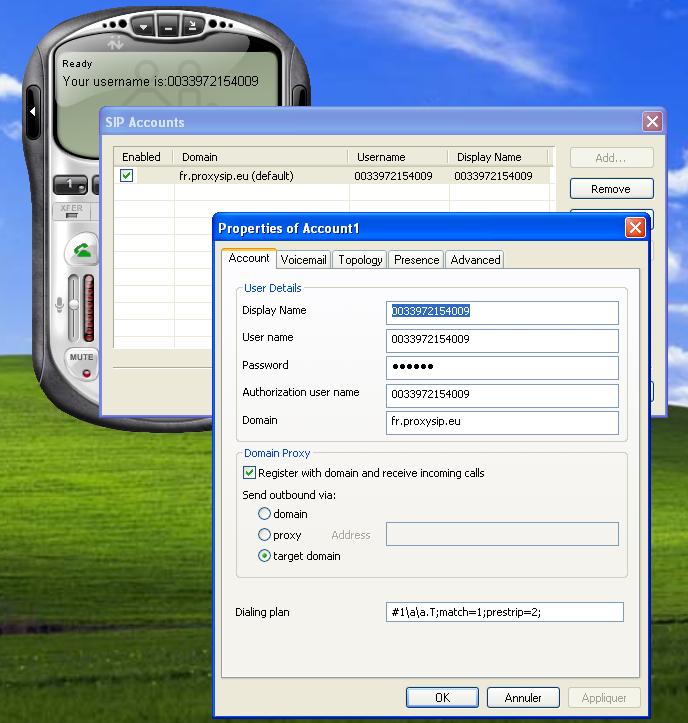The height and width of the screenshot is (723, 688).
Task: Click the Remove button in SIP Accounts
Action: (611, 188)
